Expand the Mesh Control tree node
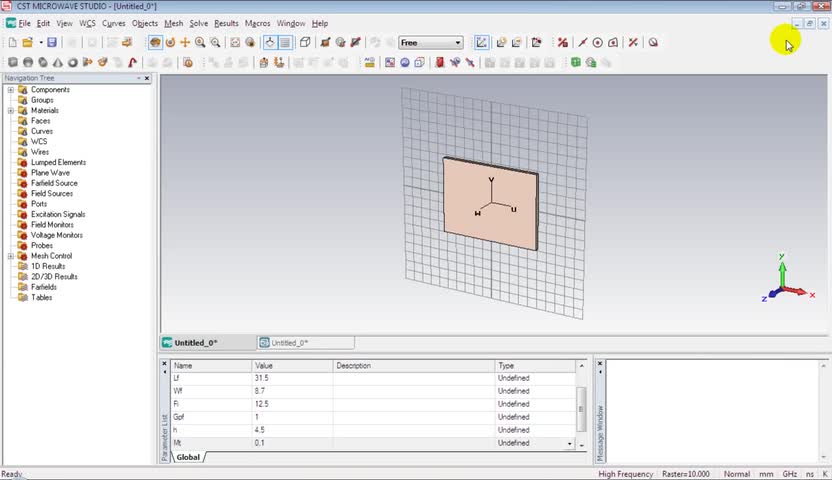This screenshot has width=832, height=480. click(x=10, y=256)
